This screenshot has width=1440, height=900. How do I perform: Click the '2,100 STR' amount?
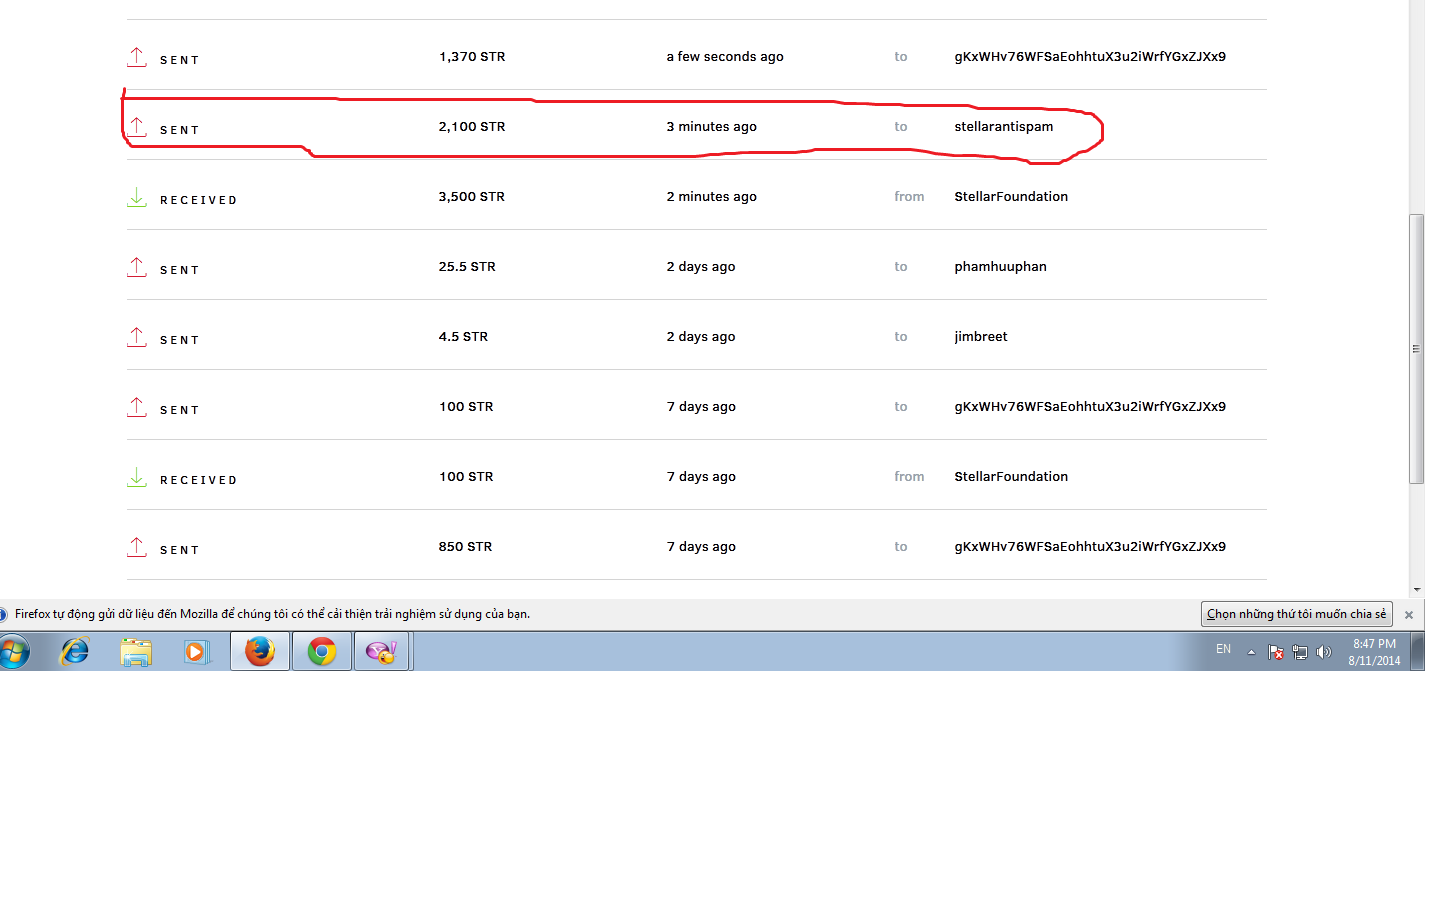click(x=472, y=127)
